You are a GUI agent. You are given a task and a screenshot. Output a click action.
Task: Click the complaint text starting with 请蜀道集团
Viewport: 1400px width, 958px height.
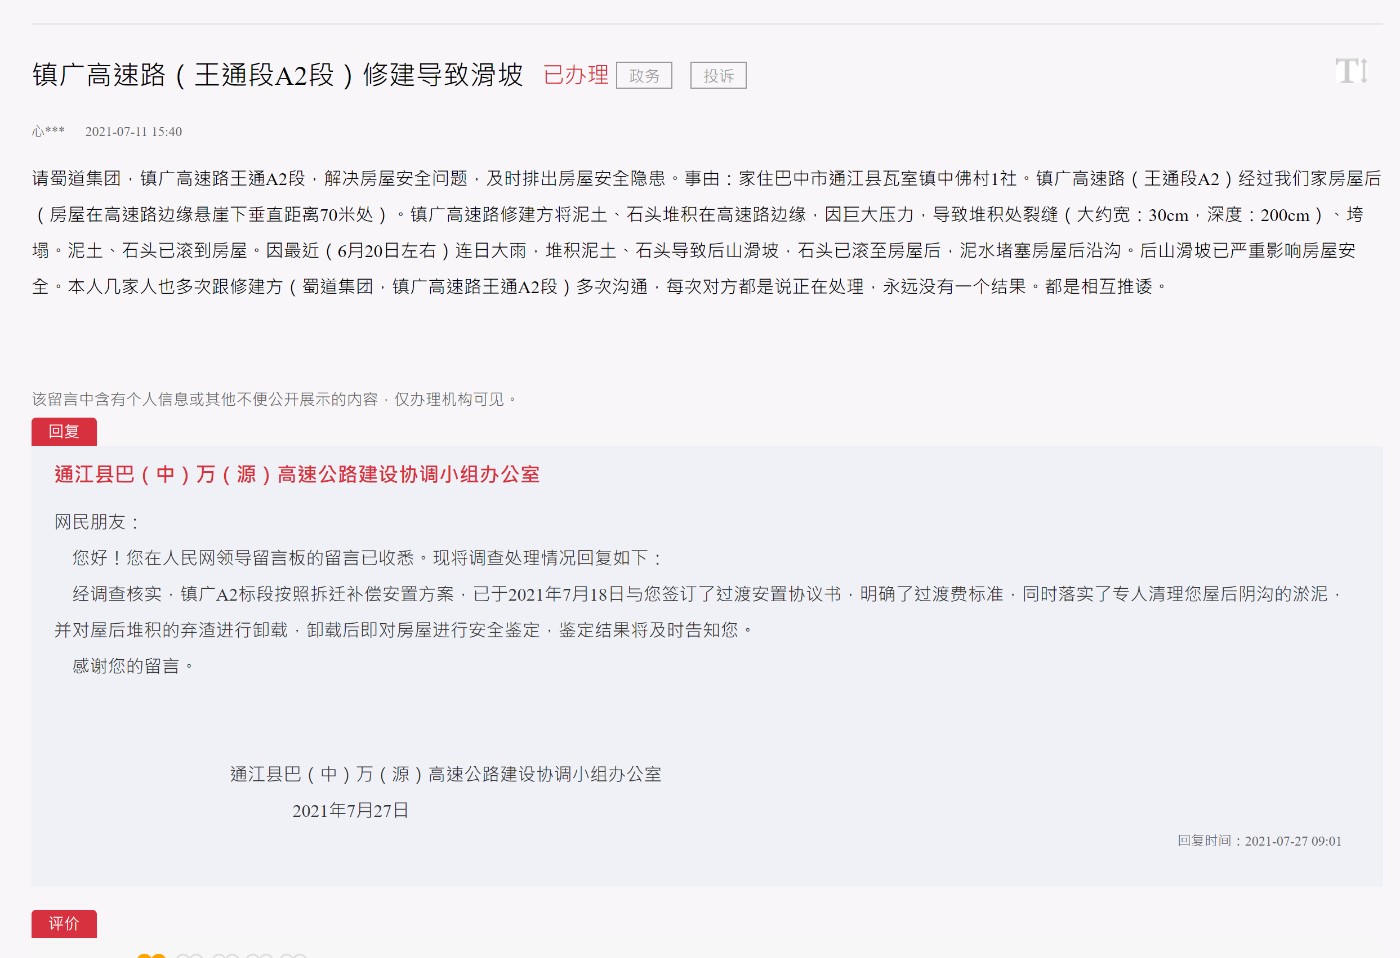click(700, 232)
